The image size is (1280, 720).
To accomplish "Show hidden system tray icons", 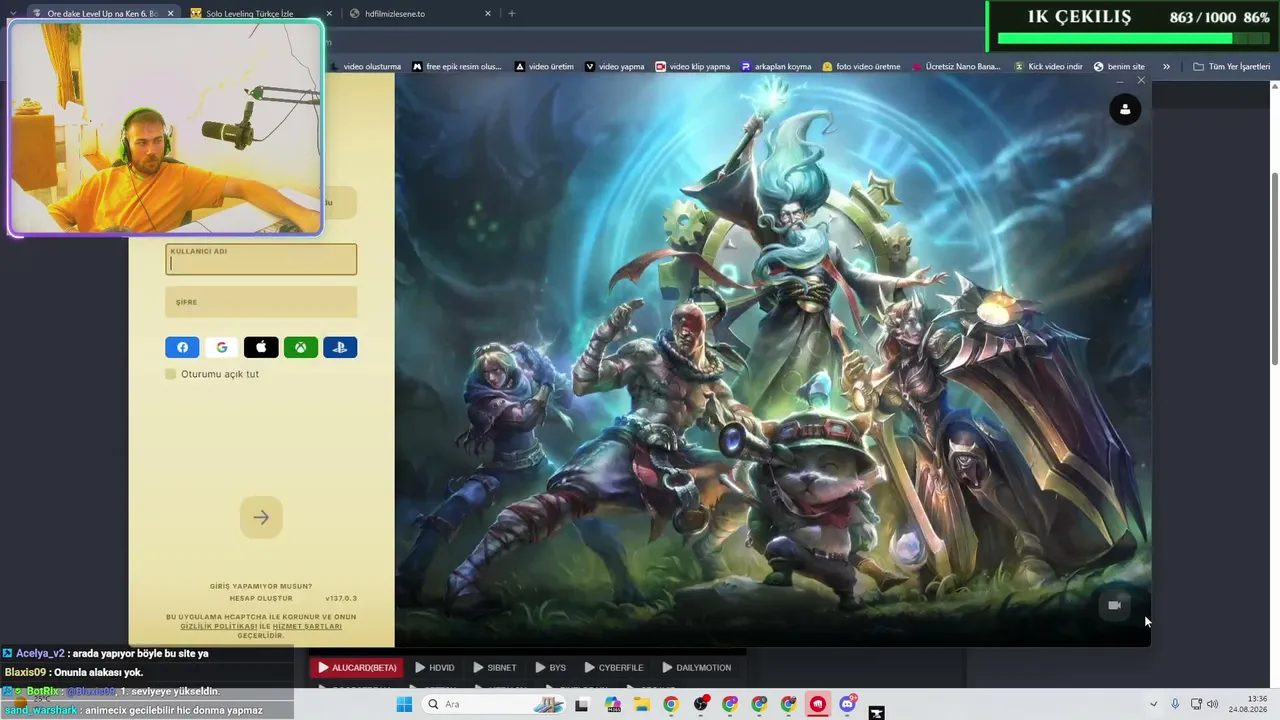I will tap(1153, 704).
